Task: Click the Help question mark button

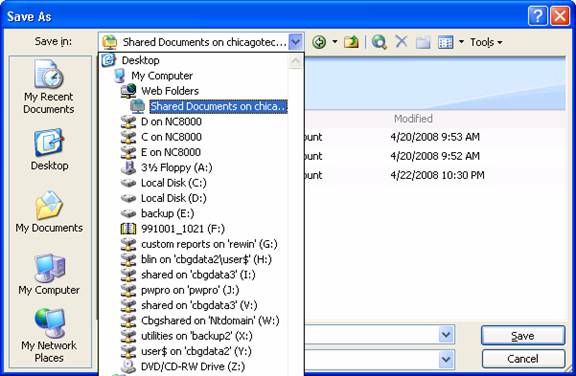Action: pos(537,16)
